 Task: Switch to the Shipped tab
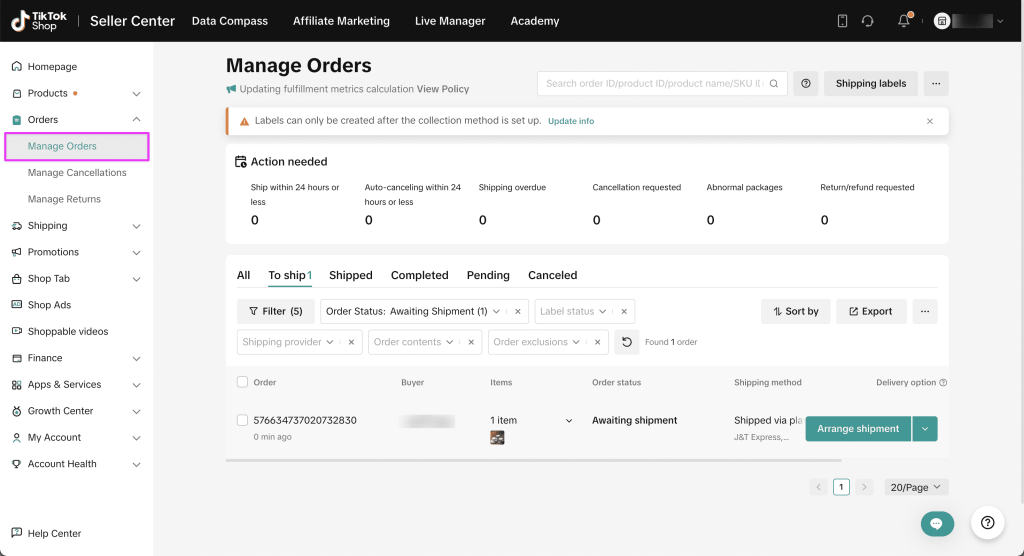pyautogui.click(x=350, y=275)
